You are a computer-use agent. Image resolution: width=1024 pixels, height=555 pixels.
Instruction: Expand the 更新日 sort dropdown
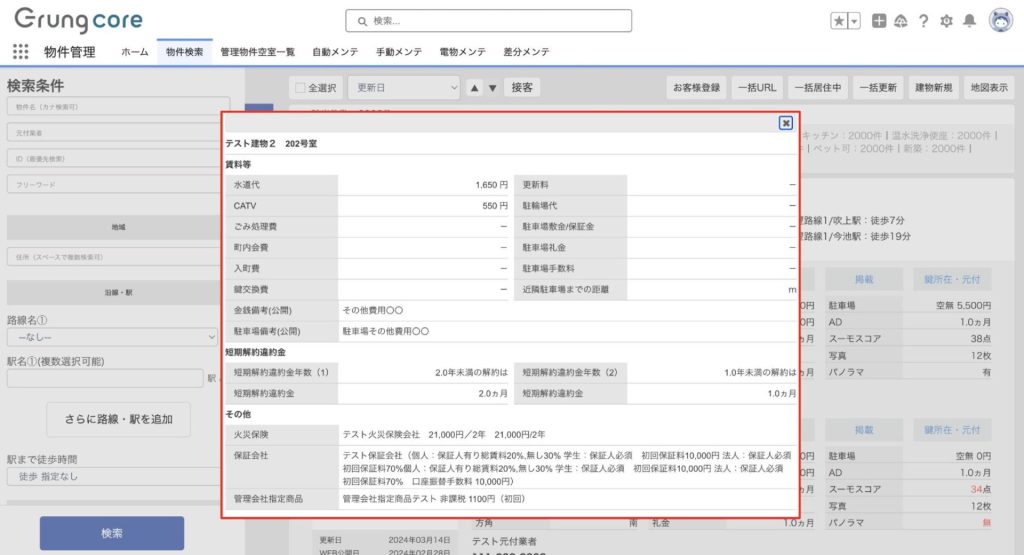tap(405, 88)
